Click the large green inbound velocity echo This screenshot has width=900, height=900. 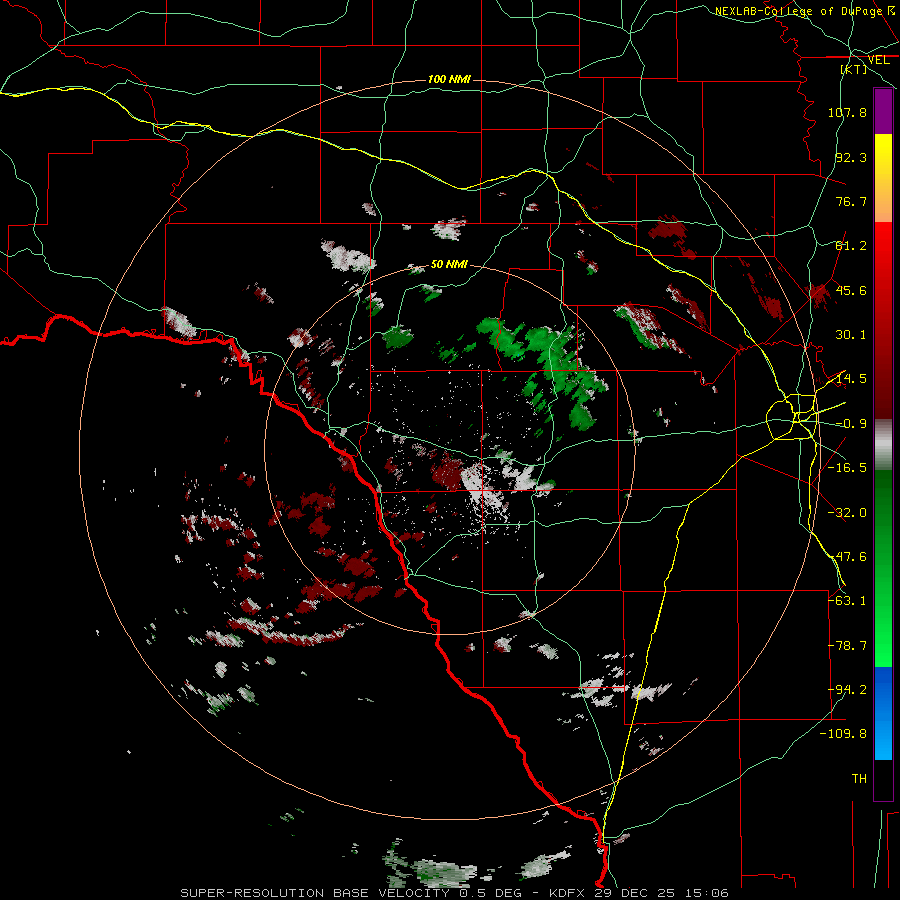point(551,367)
